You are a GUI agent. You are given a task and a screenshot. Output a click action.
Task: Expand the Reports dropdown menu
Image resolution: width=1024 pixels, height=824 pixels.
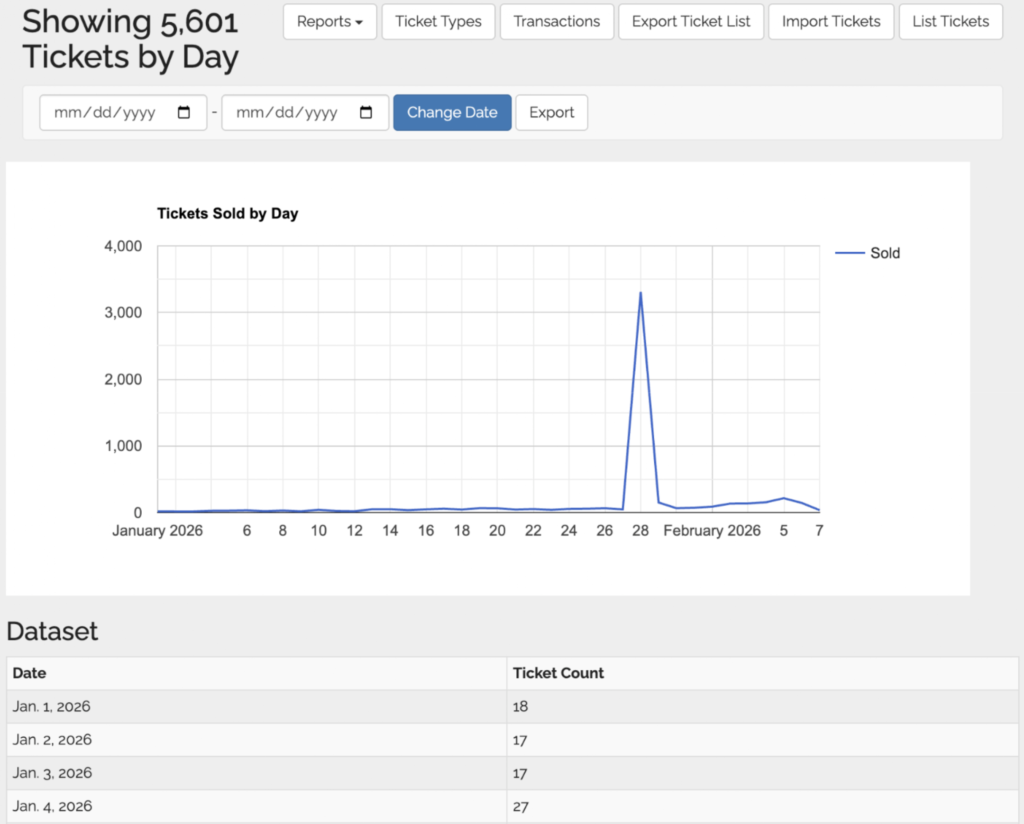(329, 21)
